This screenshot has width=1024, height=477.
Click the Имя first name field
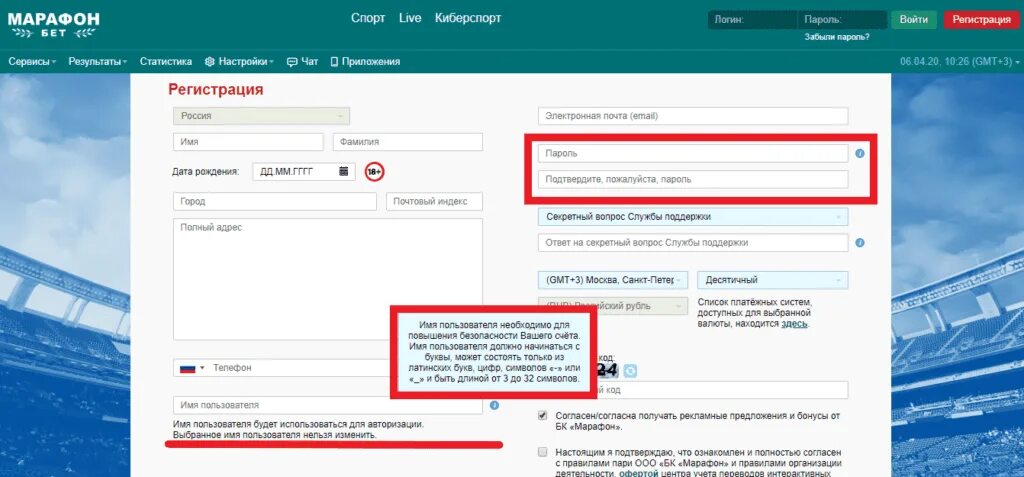point(248,142)
